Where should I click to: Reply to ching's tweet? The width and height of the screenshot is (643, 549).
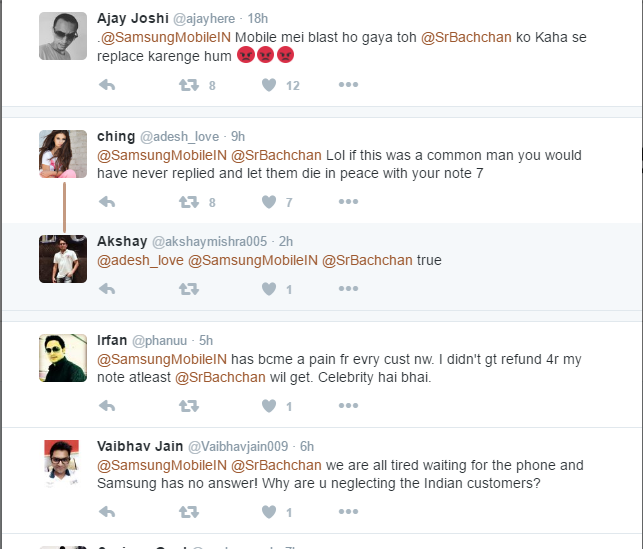click(108, 202)
